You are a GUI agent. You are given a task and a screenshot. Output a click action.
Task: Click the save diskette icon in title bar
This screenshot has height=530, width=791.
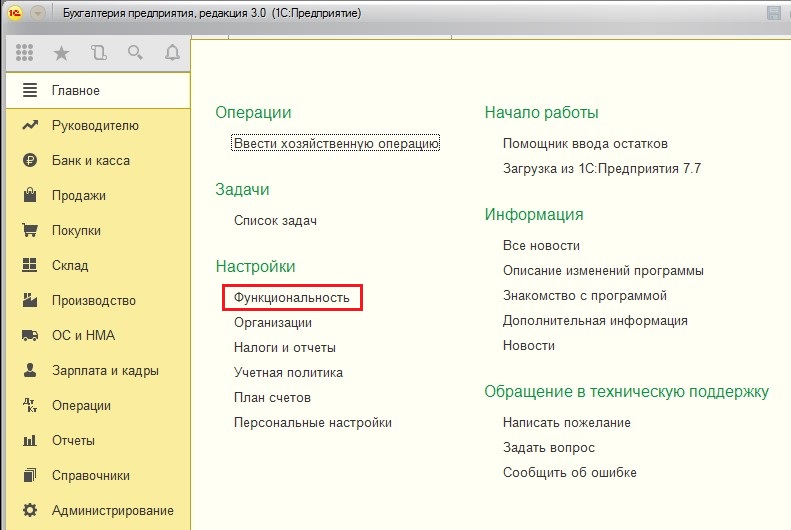pyautogui.click(x=774, y=13)
